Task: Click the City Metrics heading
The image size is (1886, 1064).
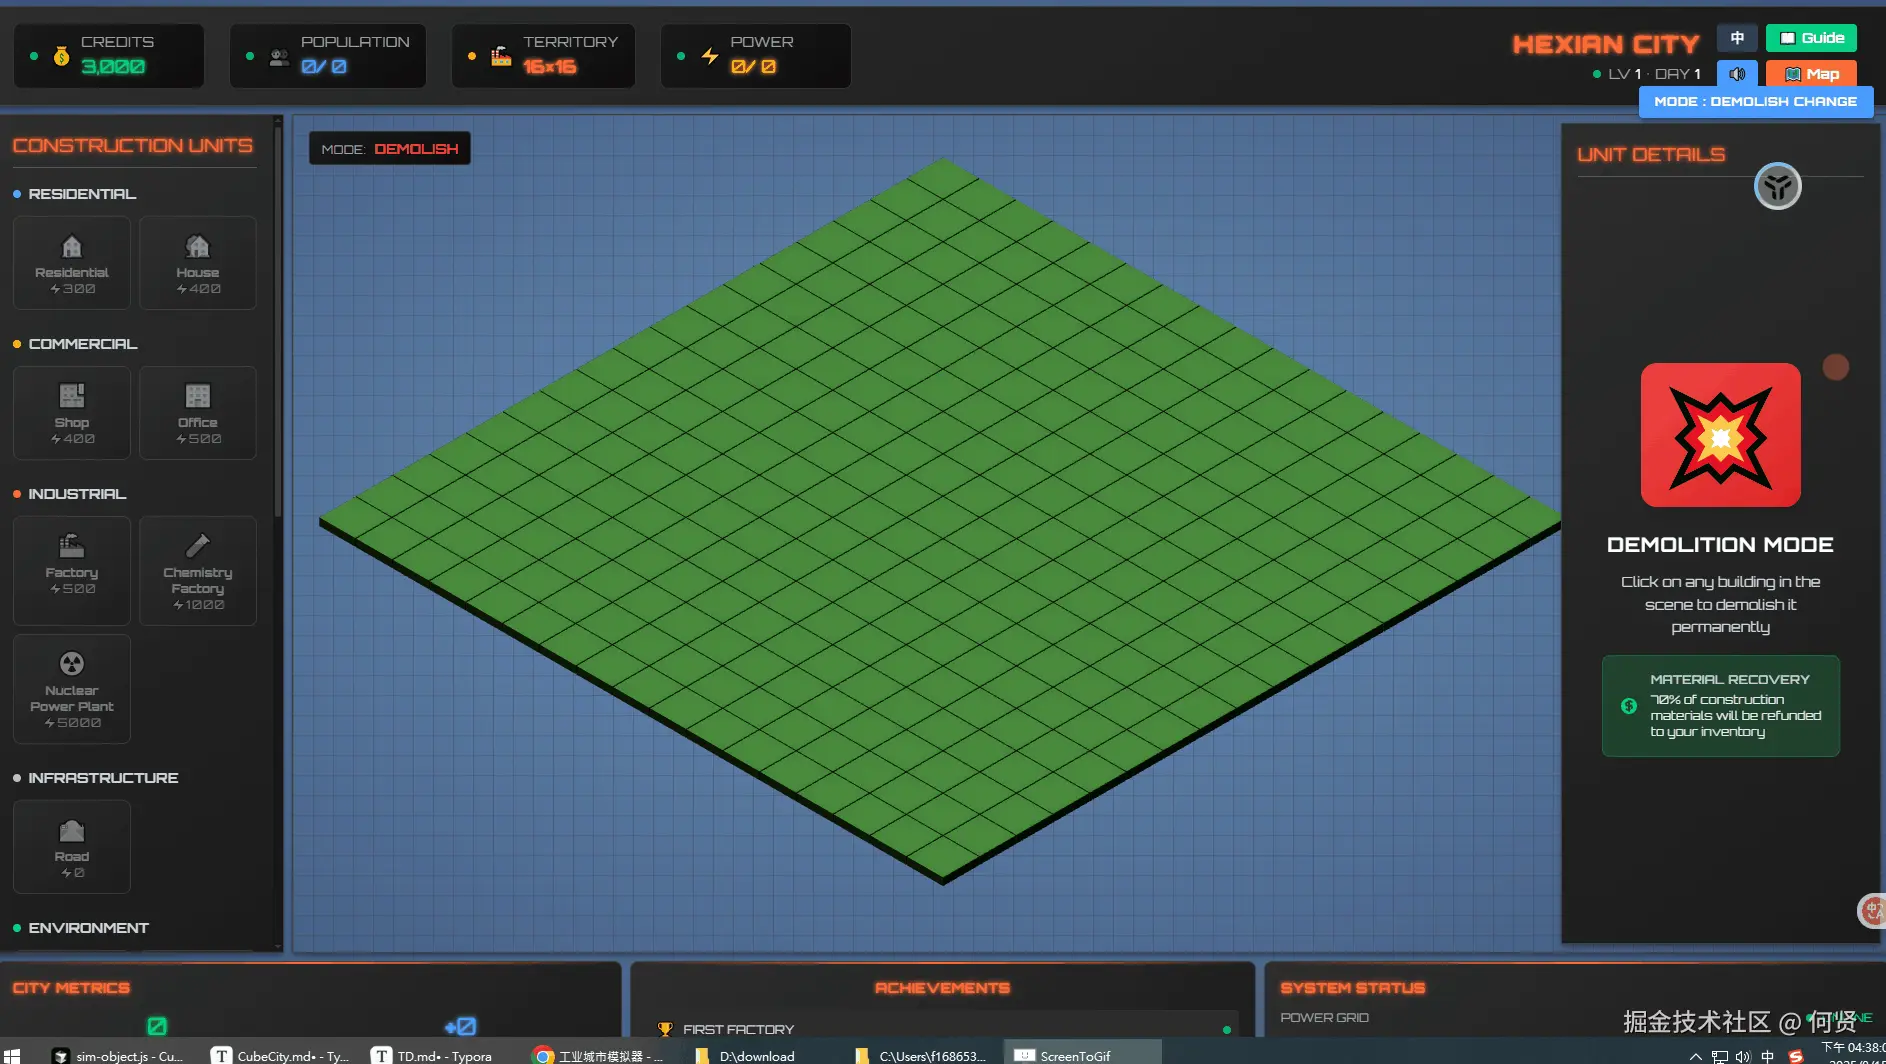Action: [71, 988]
